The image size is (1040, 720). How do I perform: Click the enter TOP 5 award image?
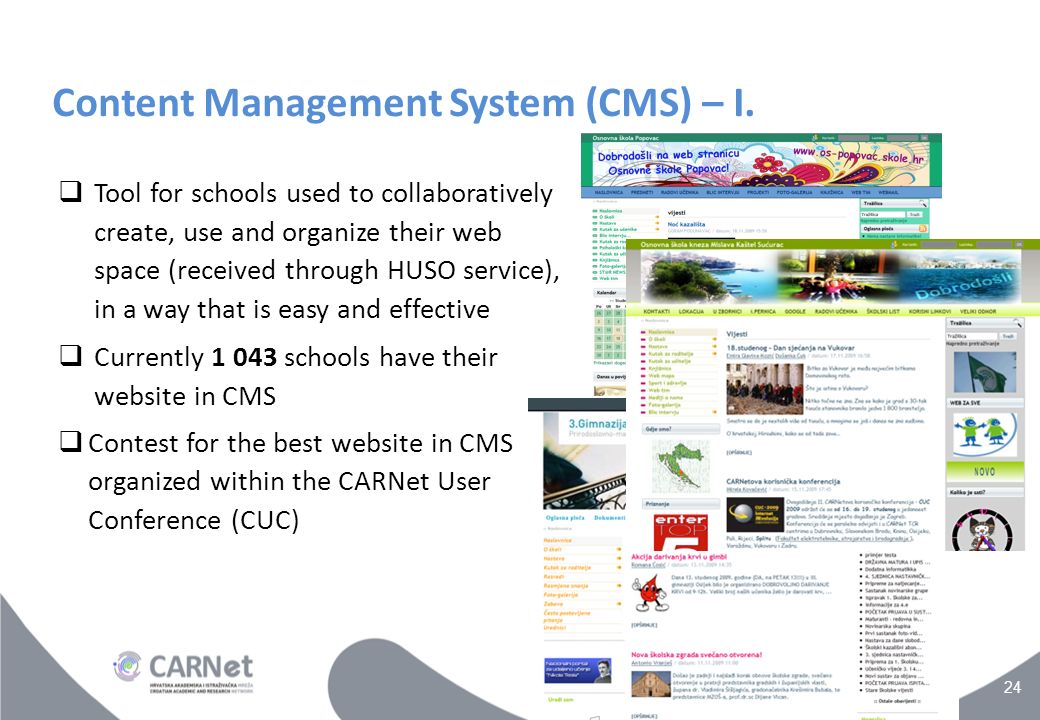(x=681, y=531)
